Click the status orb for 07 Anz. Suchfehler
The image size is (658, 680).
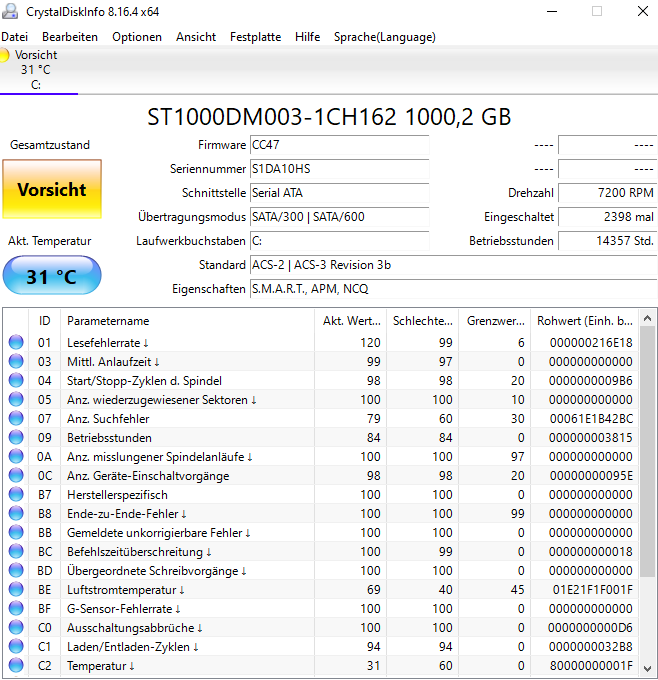(16, 418)
